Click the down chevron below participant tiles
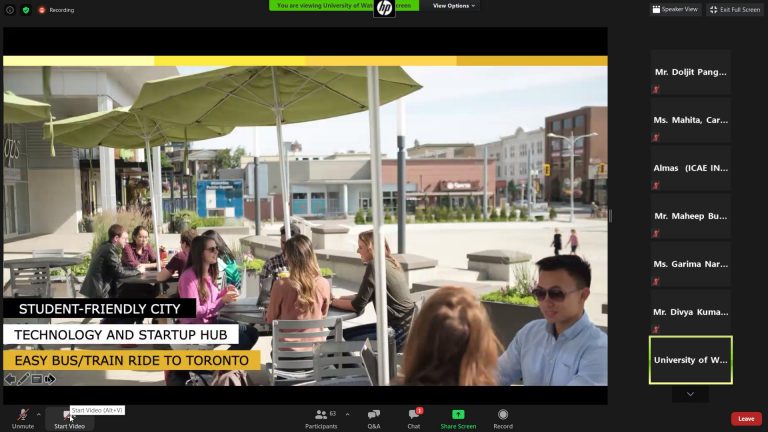This screenshot has width=768, height=432. click(x=690, y=394)
